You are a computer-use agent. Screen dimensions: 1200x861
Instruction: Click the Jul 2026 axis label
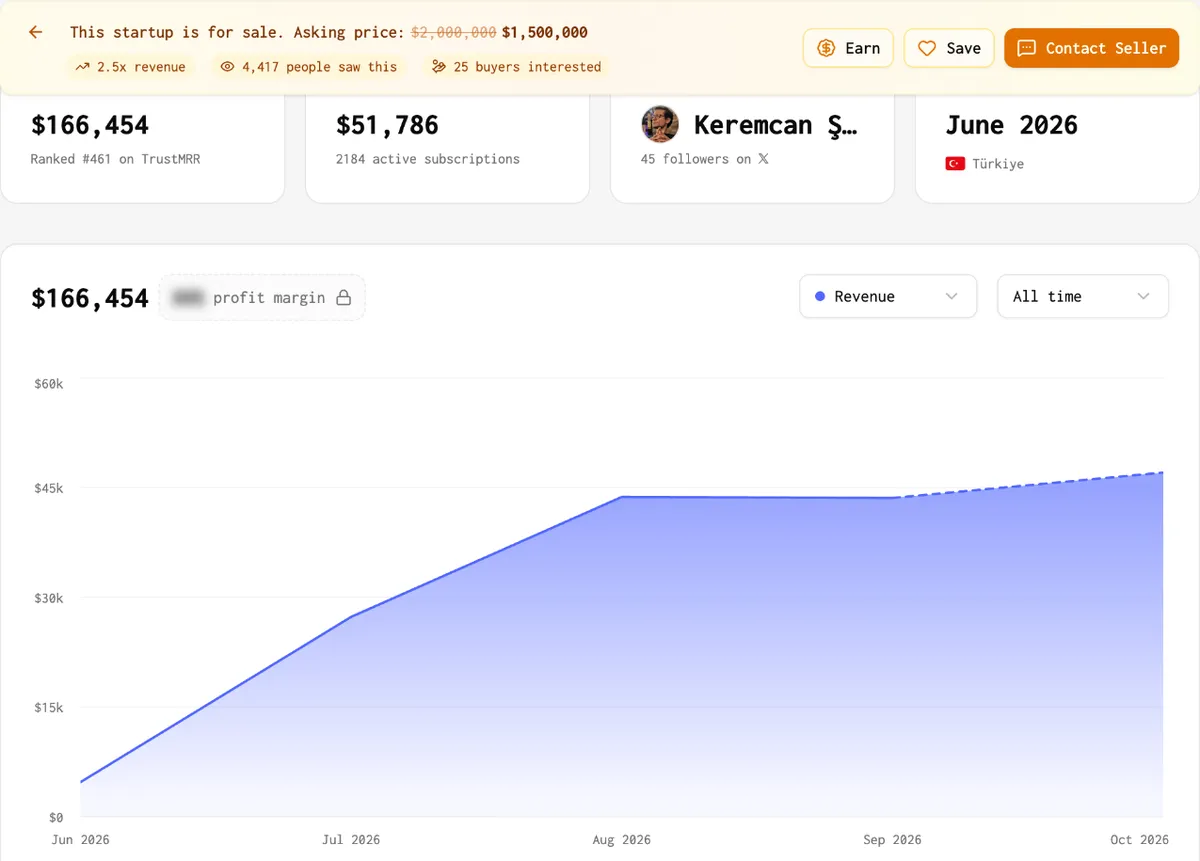(351, 840)
